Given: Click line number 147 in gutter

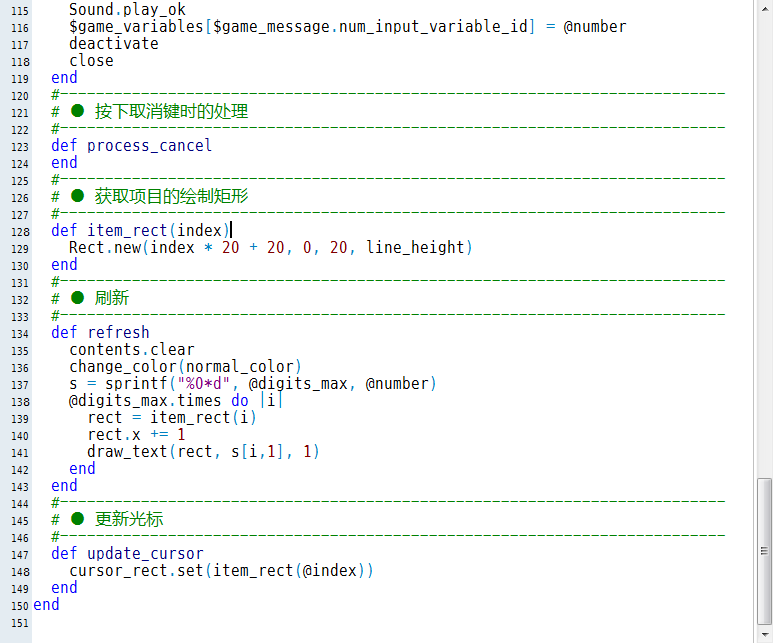Looking at the screenshot, I should [x=20, y=555].
